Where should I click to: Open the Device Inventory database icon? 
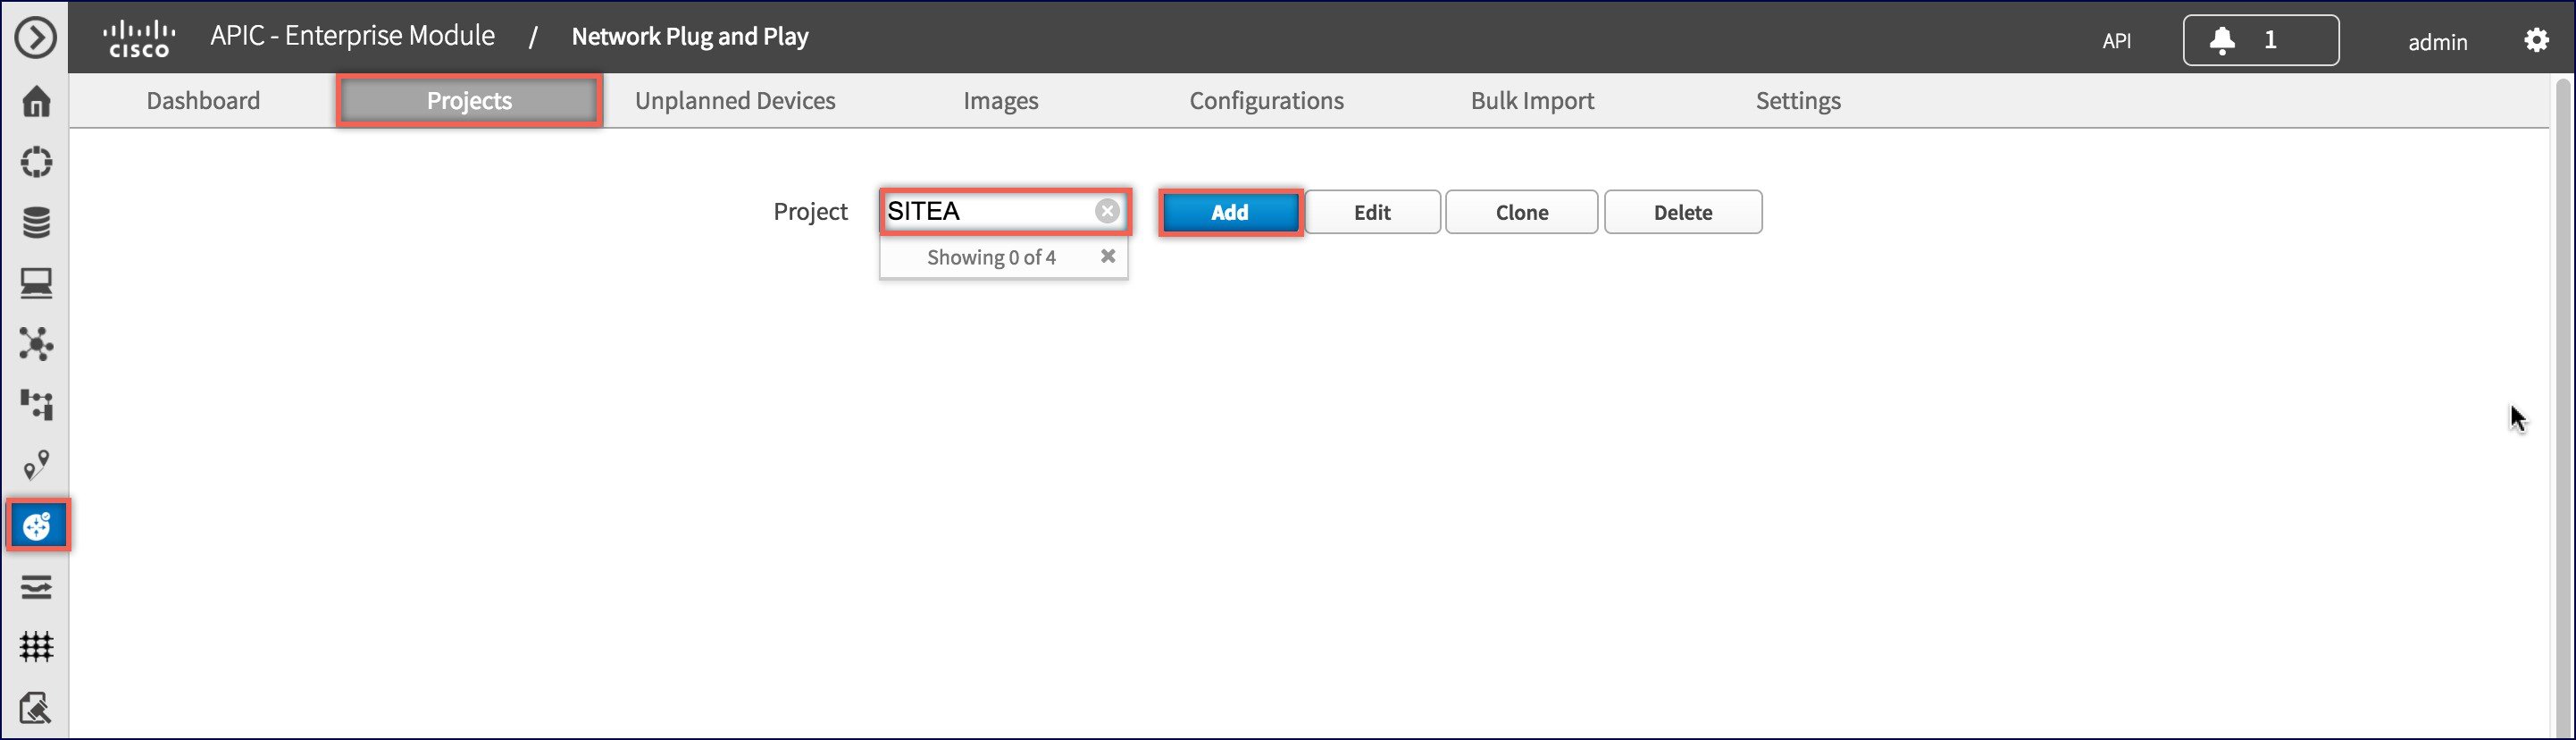tap(37, 222)
